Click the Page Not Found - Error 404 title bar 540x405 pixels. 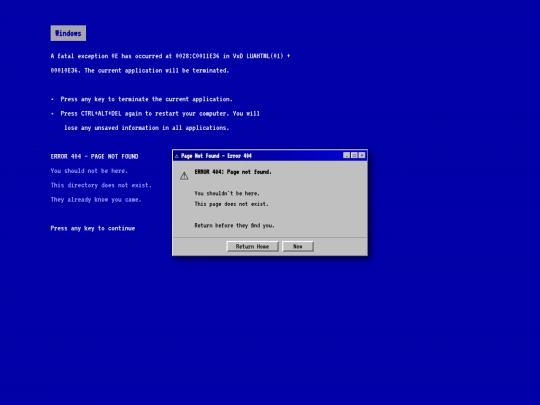(270, 156)
